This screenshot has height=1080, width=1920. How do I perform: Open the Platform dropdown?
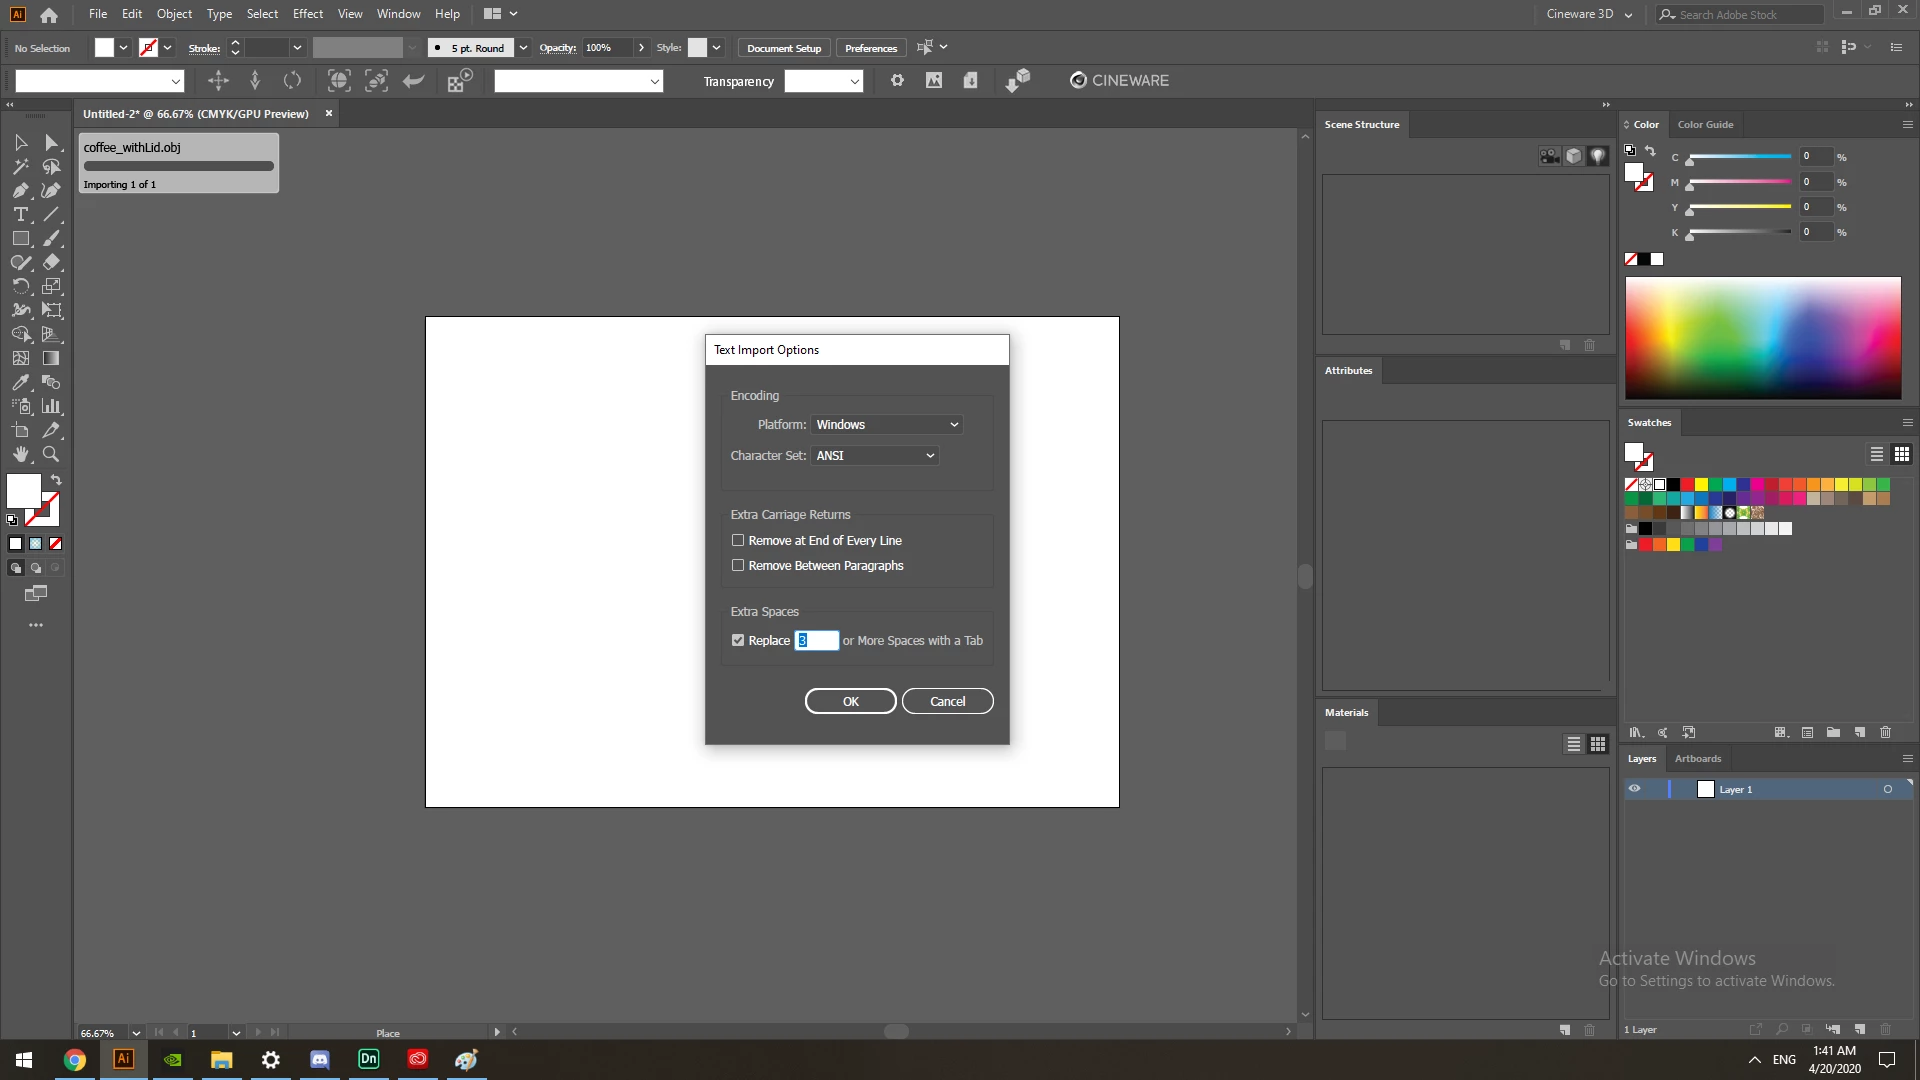[886, 425]
